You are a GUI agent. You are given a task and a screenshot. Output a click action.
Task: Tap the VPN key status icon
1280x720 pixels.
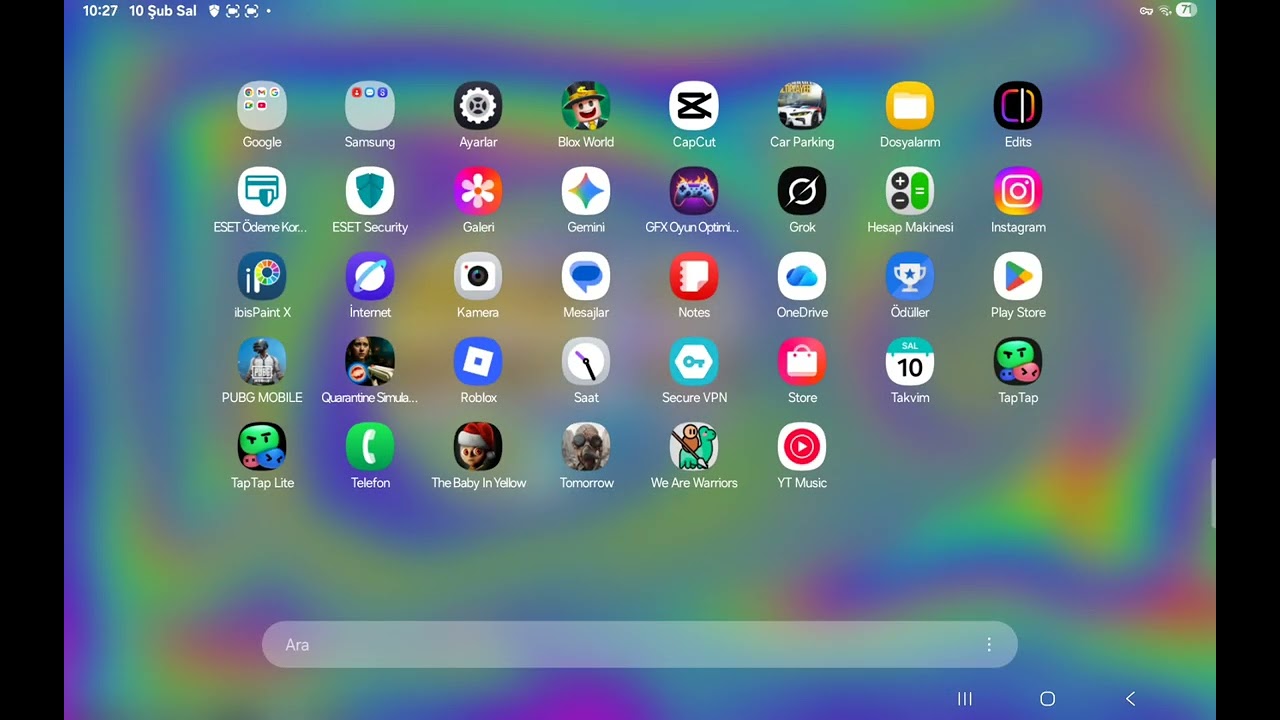point(1146,11)
